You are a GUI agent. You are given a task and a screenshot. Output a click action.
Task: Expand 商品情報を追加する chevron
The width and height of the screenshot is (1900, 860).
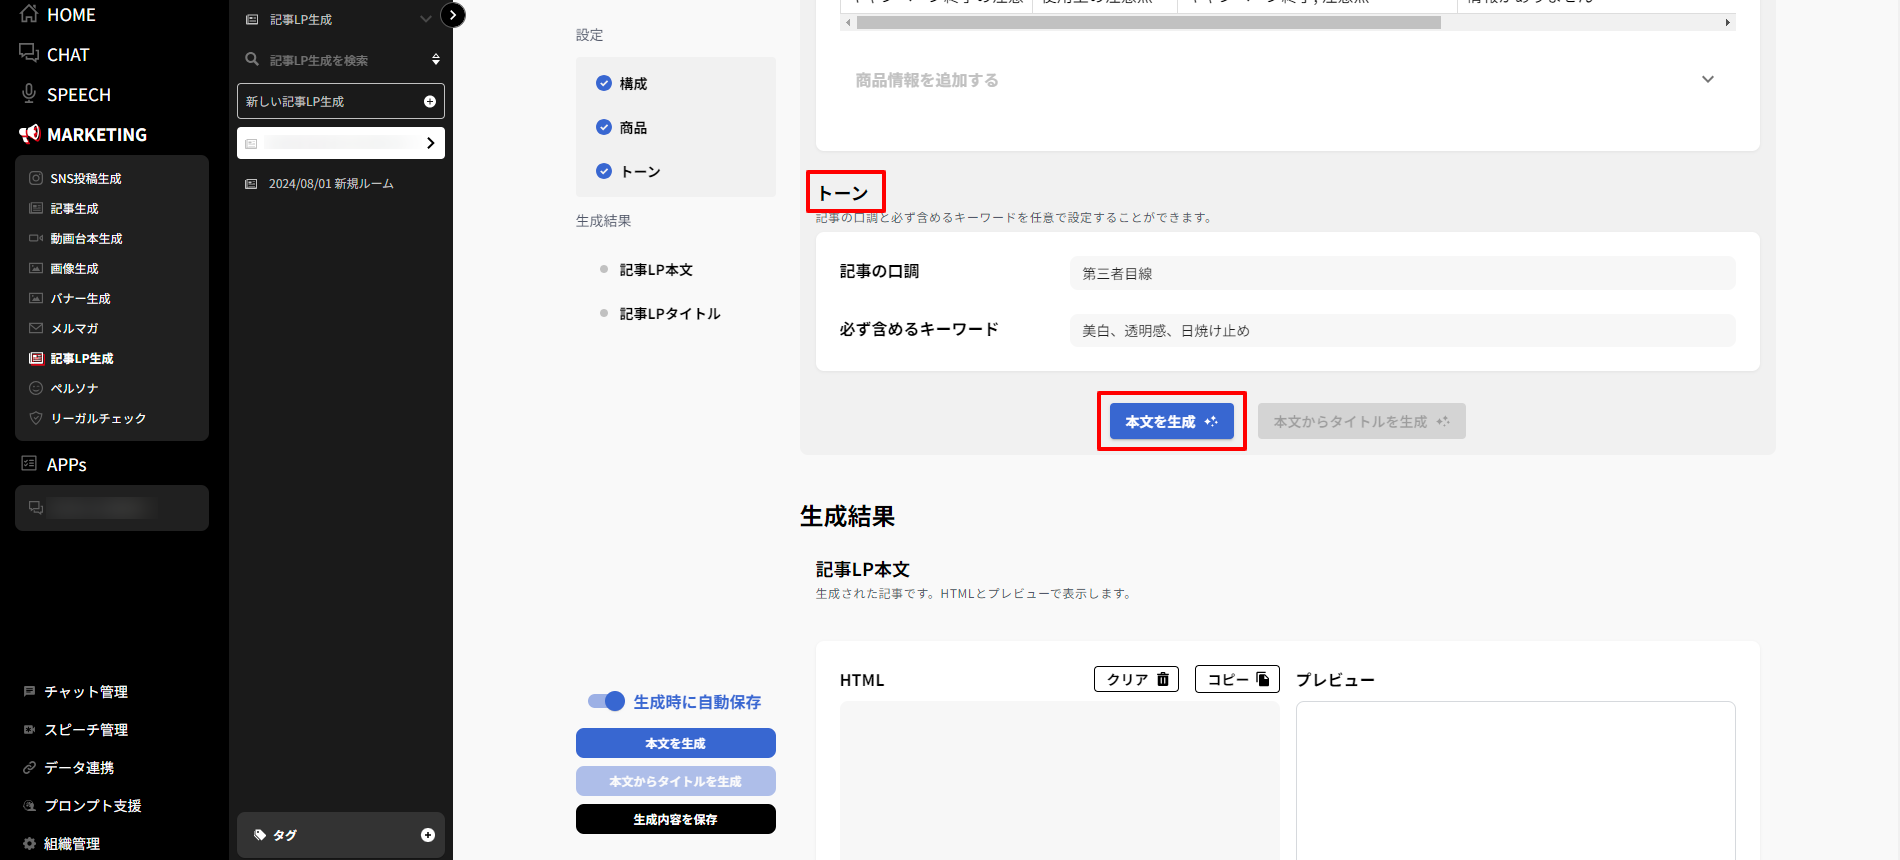pos(1707,80)
